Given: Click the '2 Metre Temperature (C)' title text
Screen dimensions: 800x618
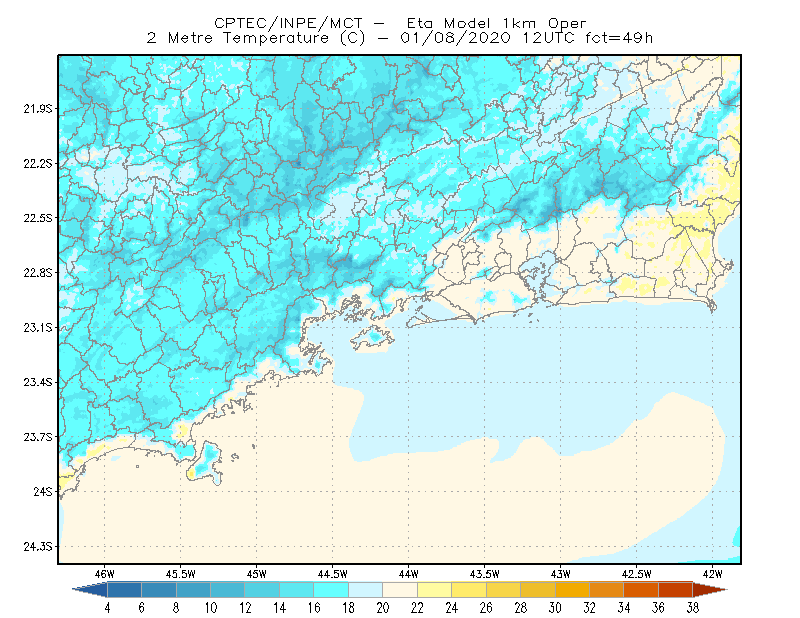Looking at the screenshot, I should 256,38.
